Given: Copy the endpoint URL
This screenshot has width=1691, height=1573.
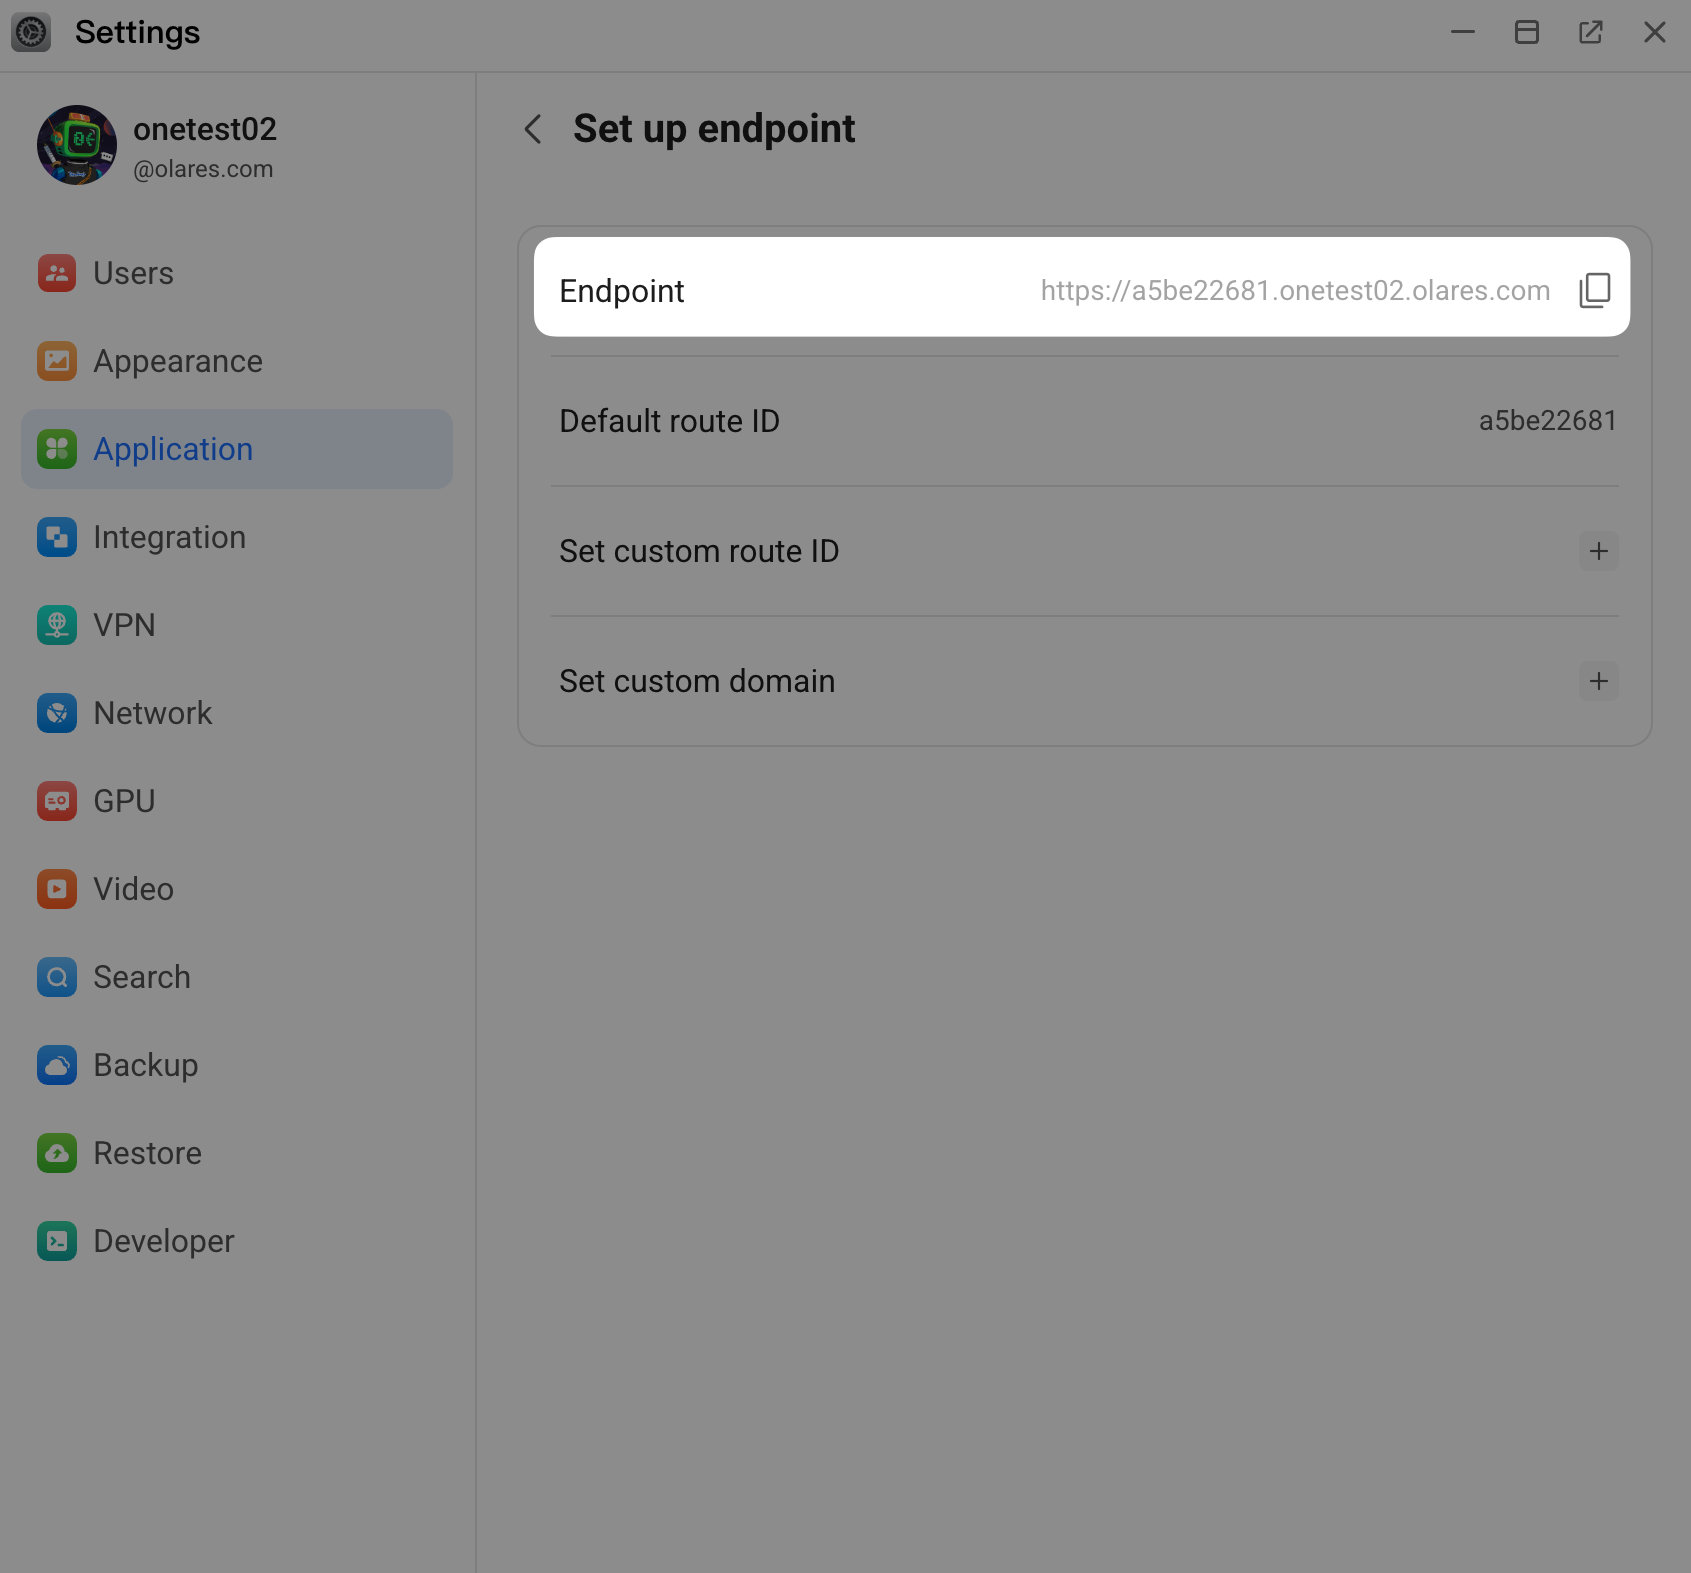Looking at the screenshot, I should click(x=1594, y=290).
